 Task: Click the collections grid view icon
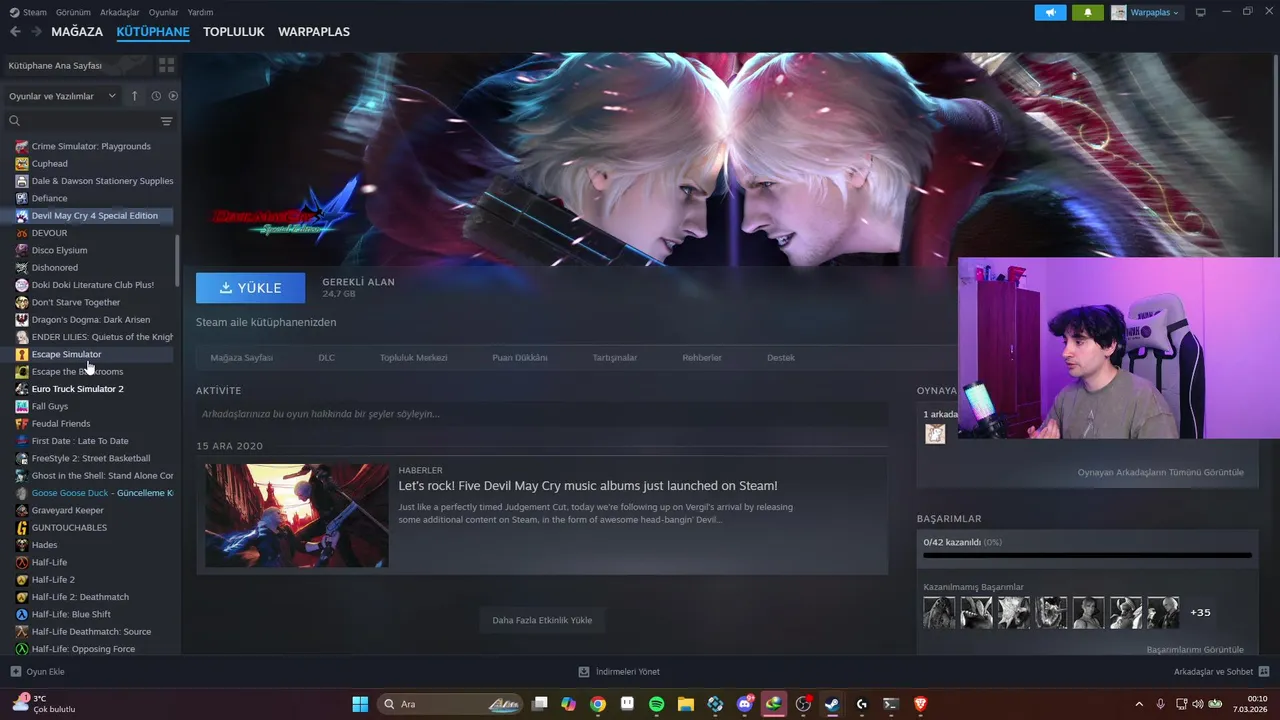166,65
